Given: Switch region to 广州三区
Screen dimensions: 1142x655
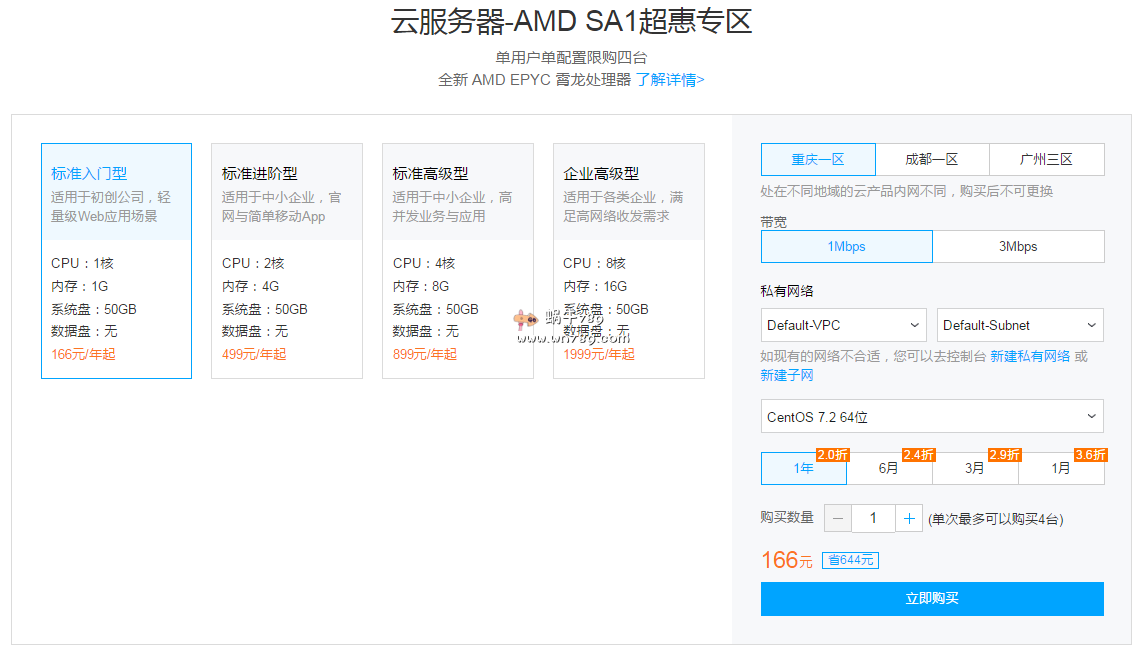Looking at the screenshot, I should (x=1046, y=160).
